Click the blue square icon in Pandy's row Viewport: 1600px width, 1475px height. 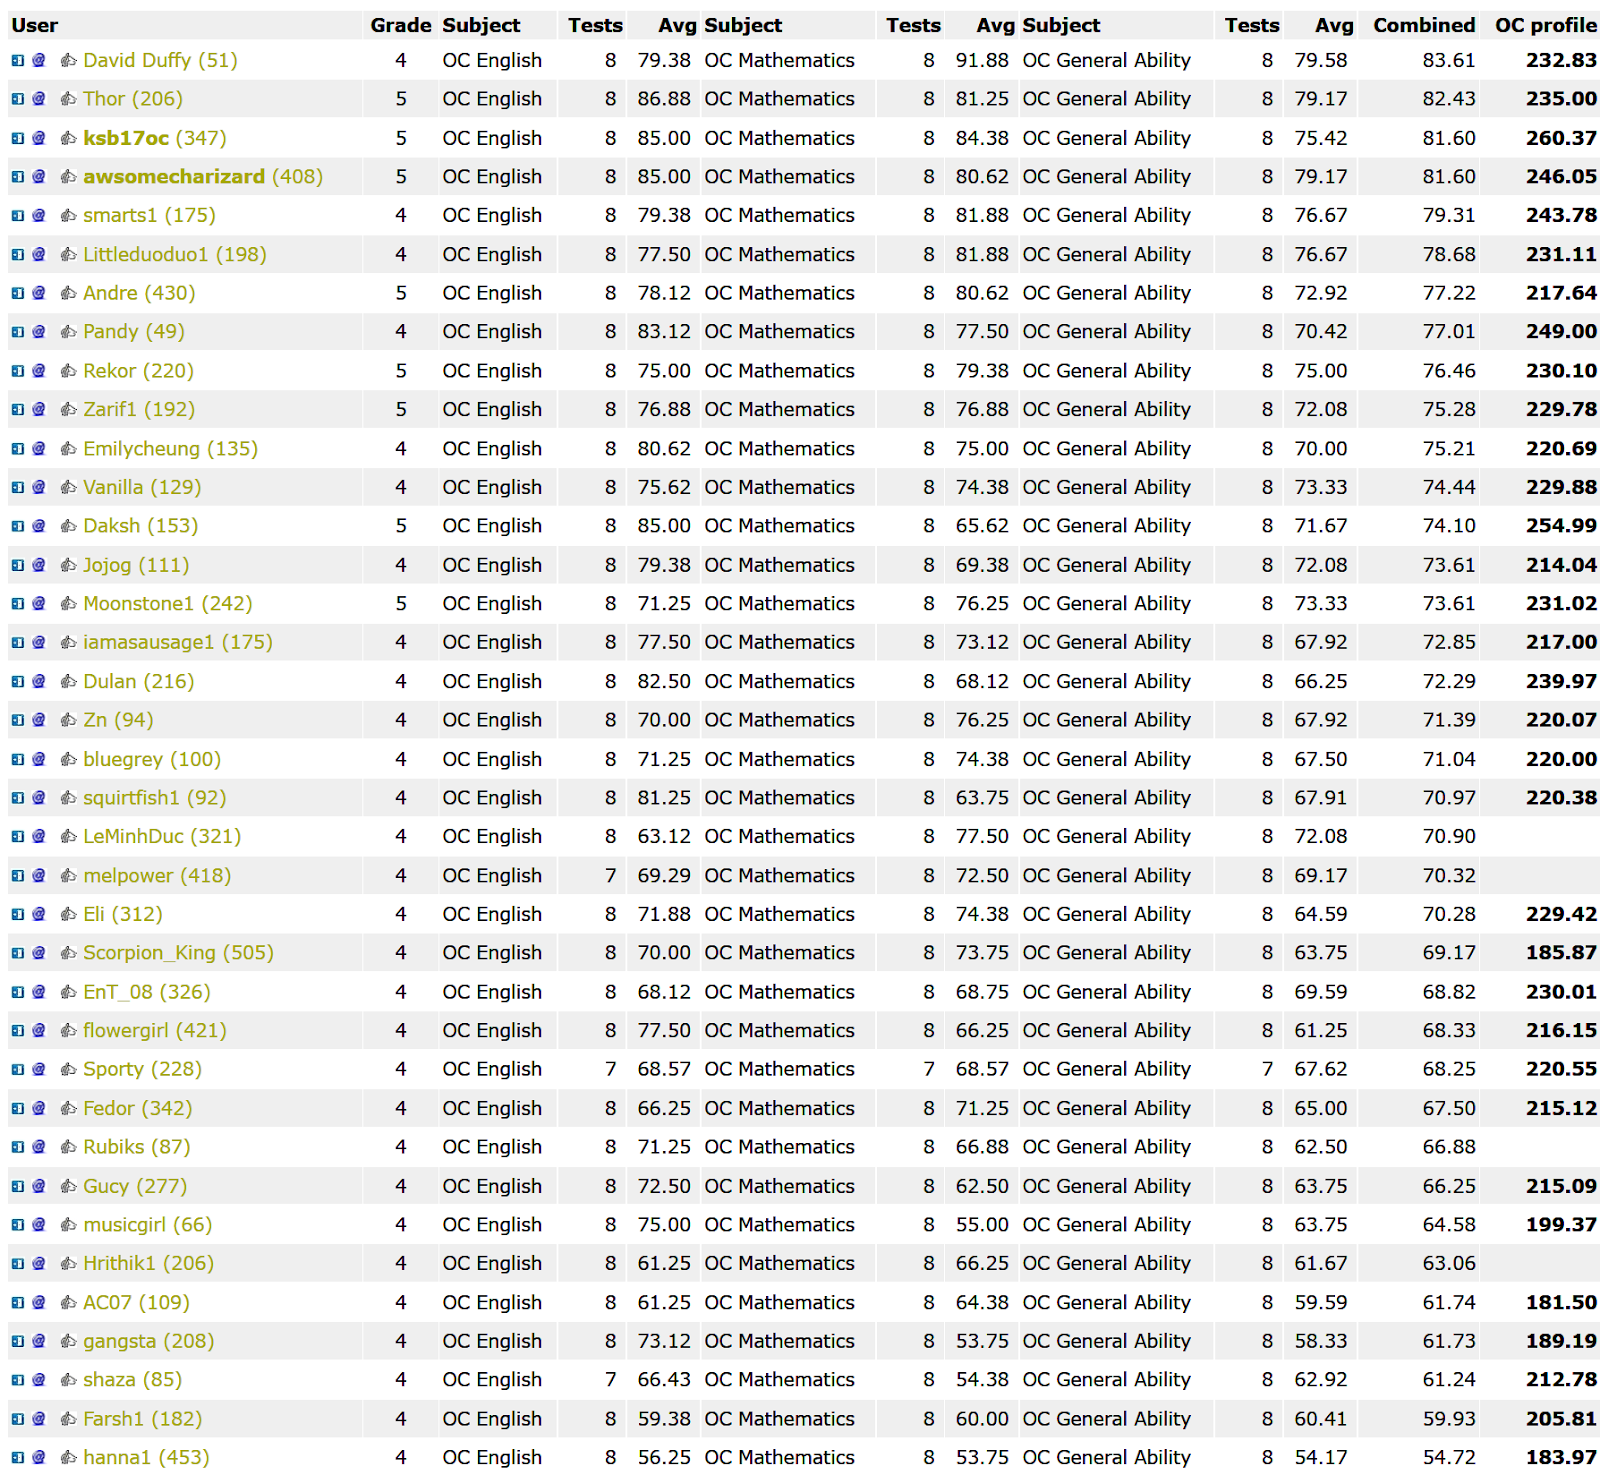18,332
